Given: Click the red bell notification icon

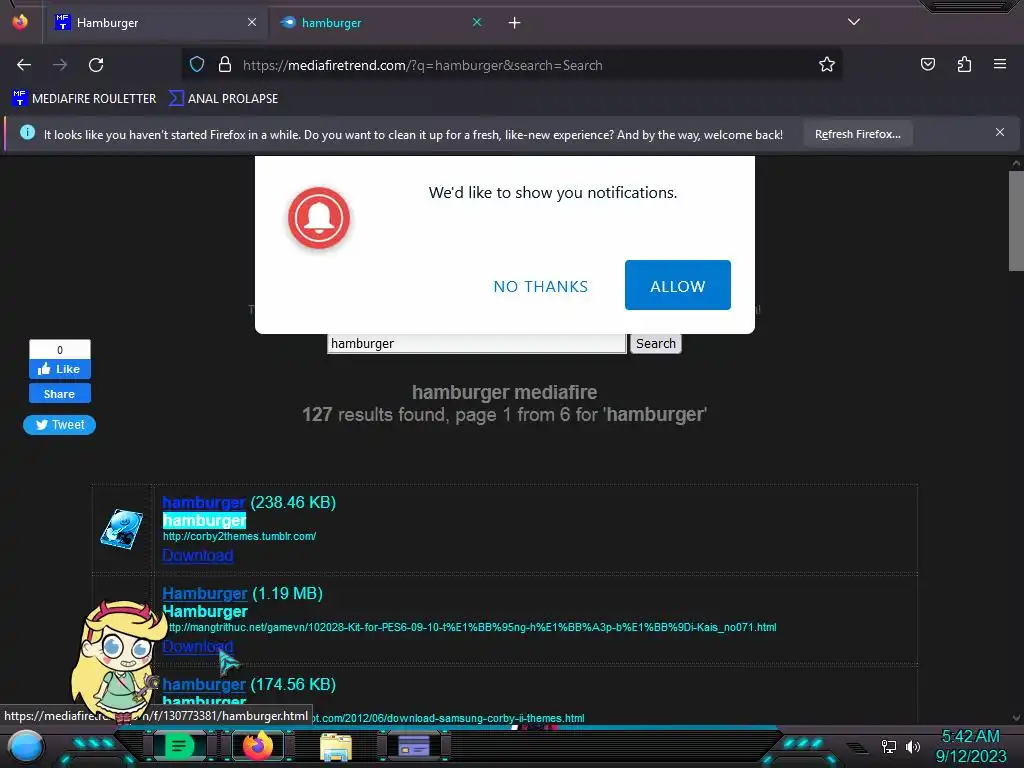Looking at the screenshot, I should pyautogui.click(x=319, y=218).
